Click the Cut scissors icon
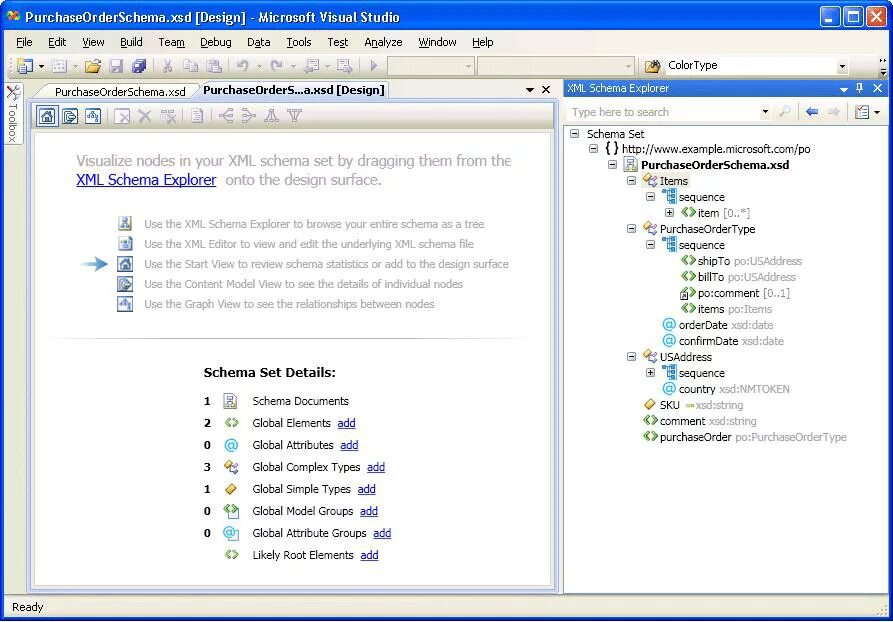This screenshot has width=893, height=622. point(167,67)
